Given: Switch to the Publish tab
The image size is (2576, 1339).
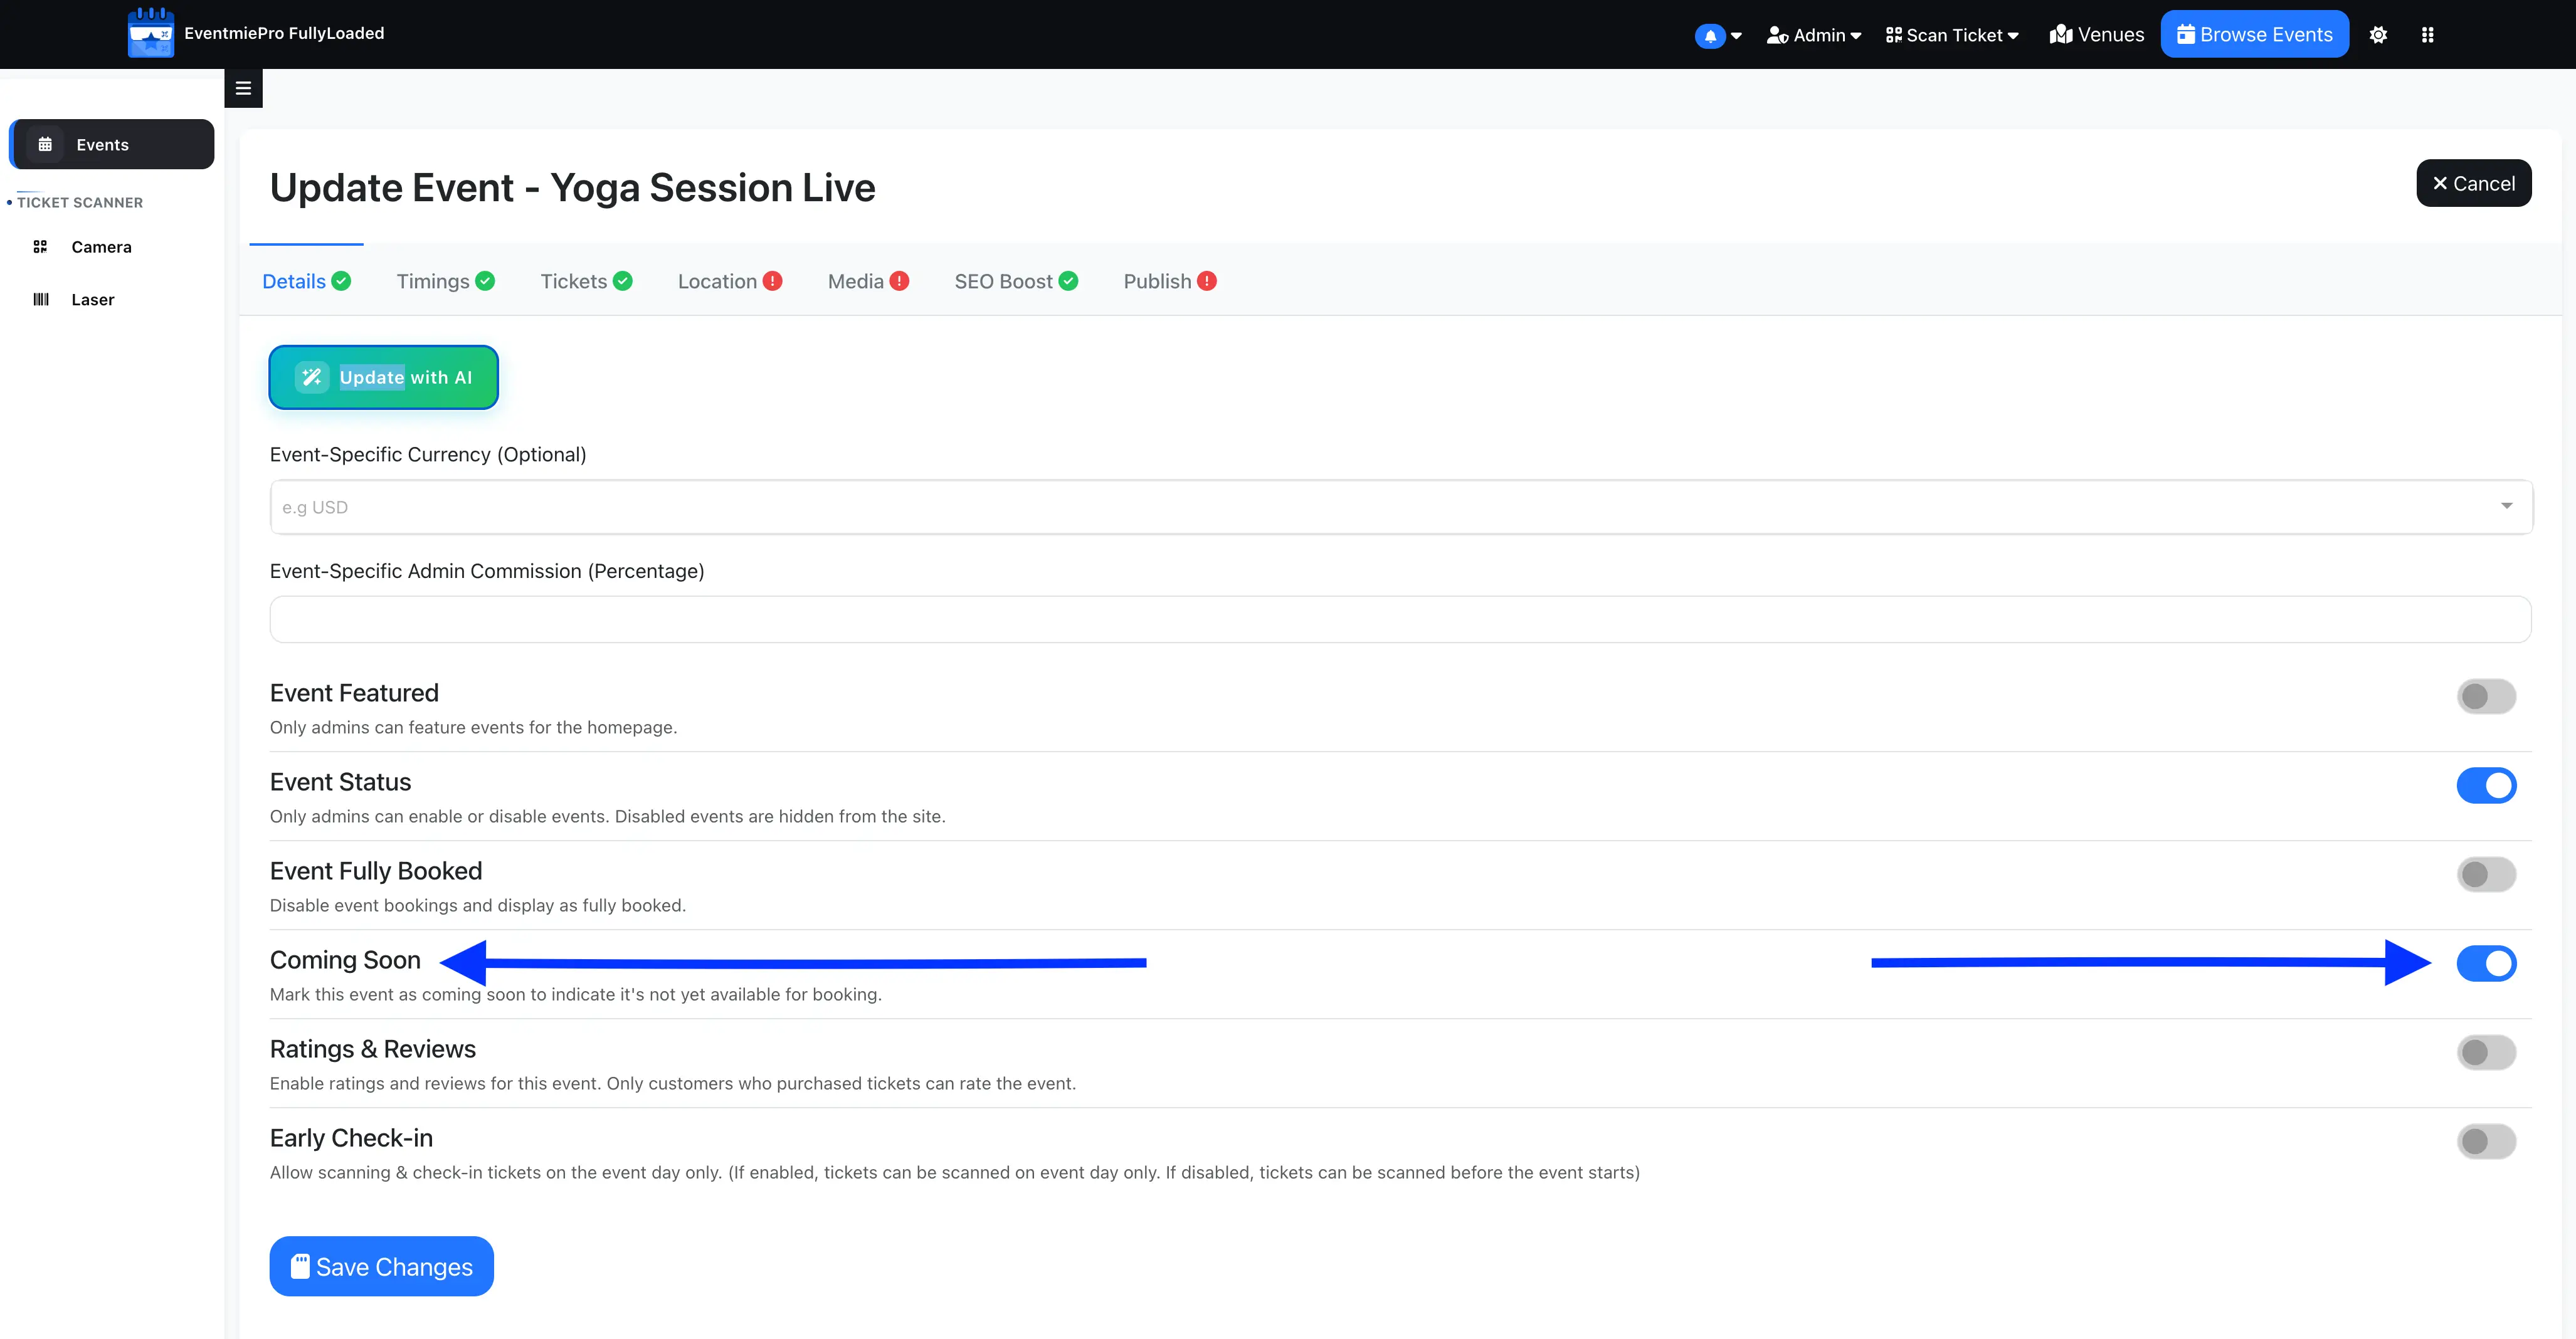Looking at the screenshot, I should 1170,281.
